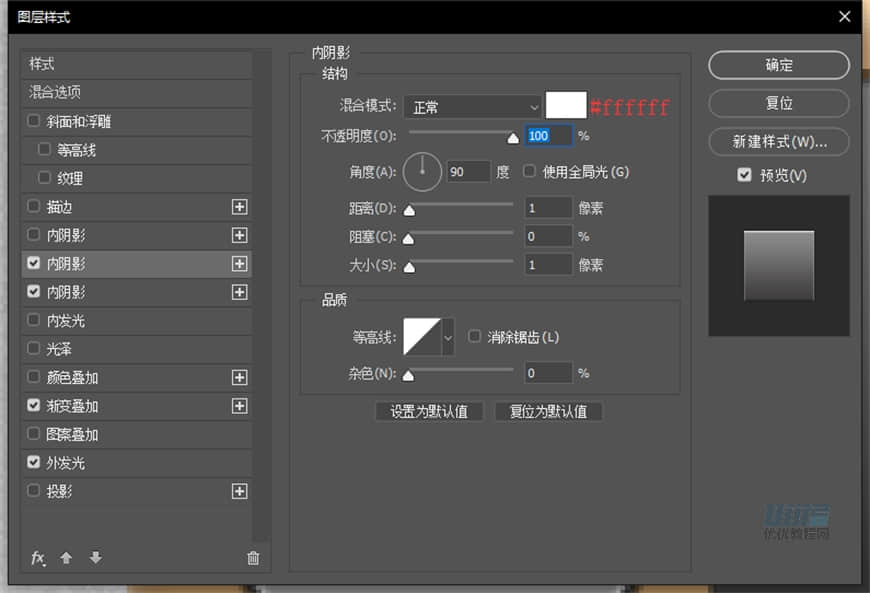Enable the 消除锯齿 checkbox
Viewport: 870px width, 593px height.
click(x=474, y=337)
